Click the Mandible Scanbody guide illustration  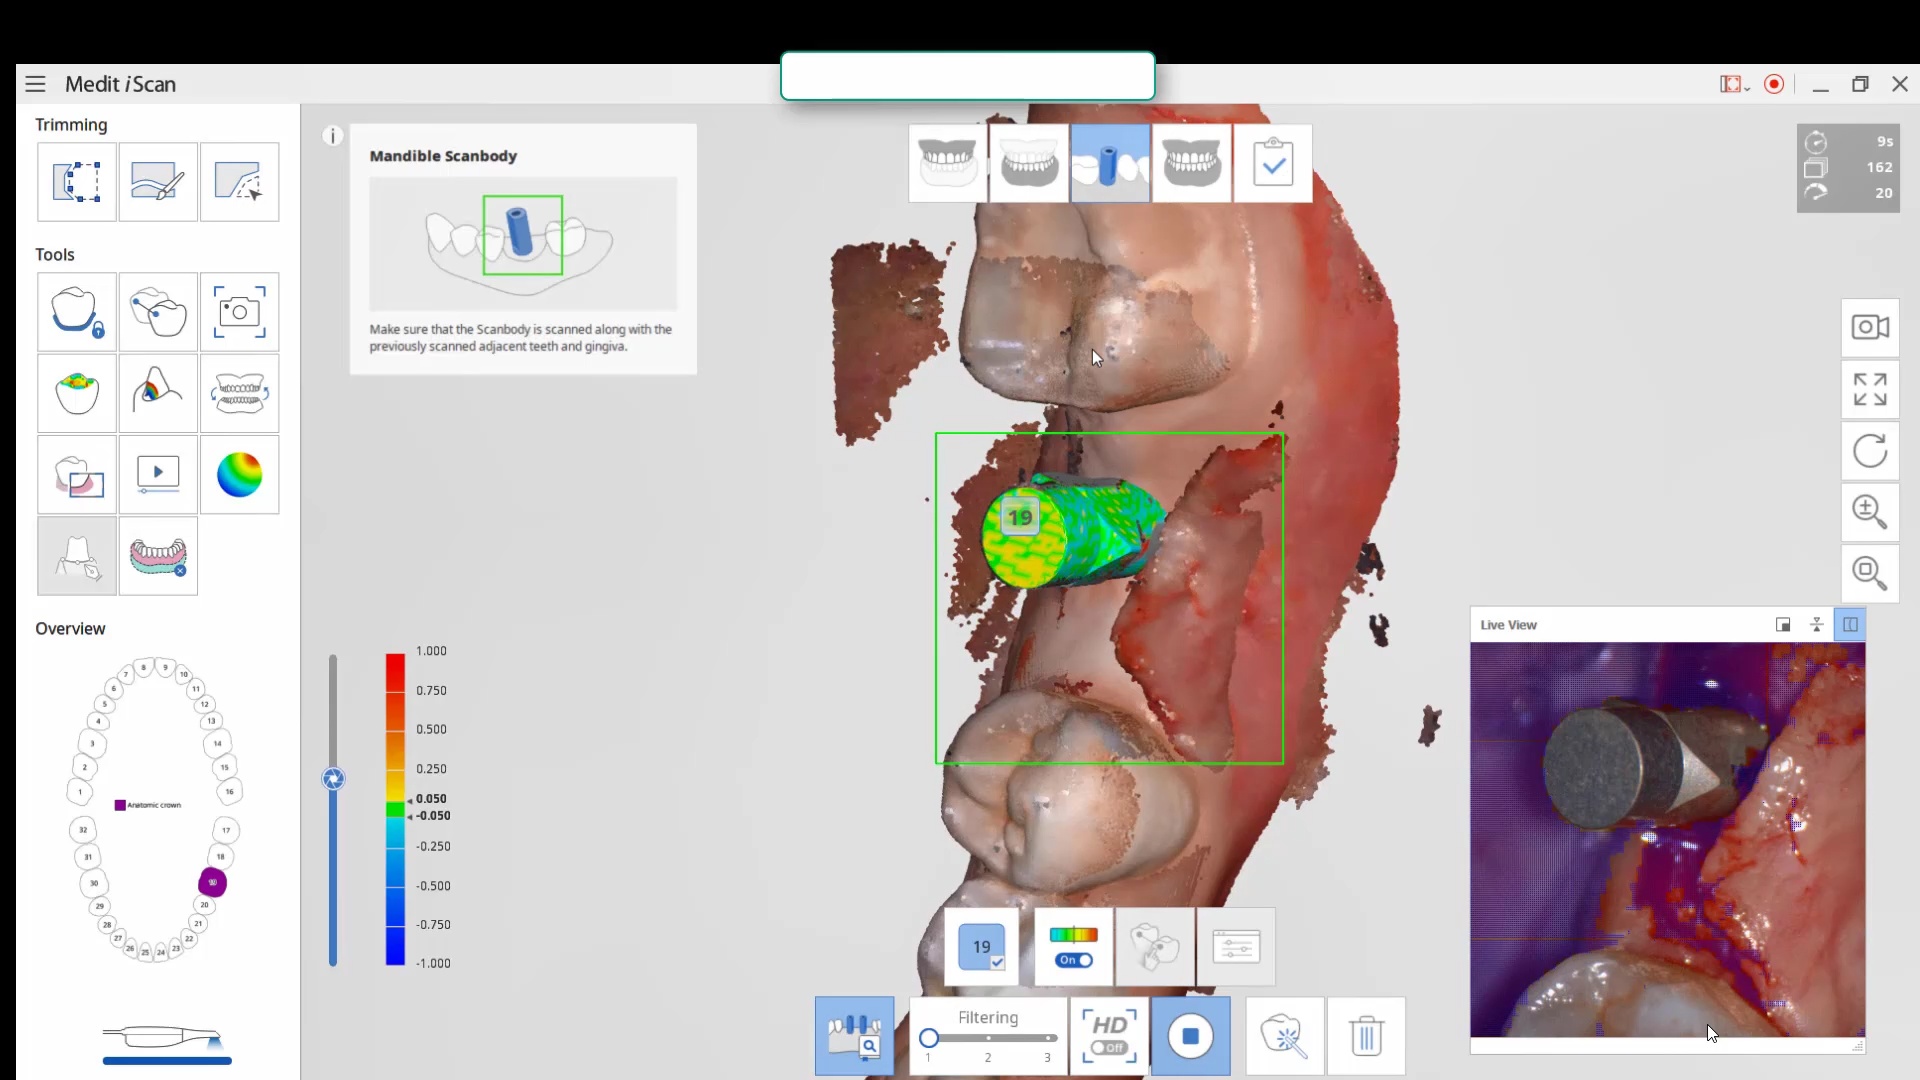click(523, 243)
